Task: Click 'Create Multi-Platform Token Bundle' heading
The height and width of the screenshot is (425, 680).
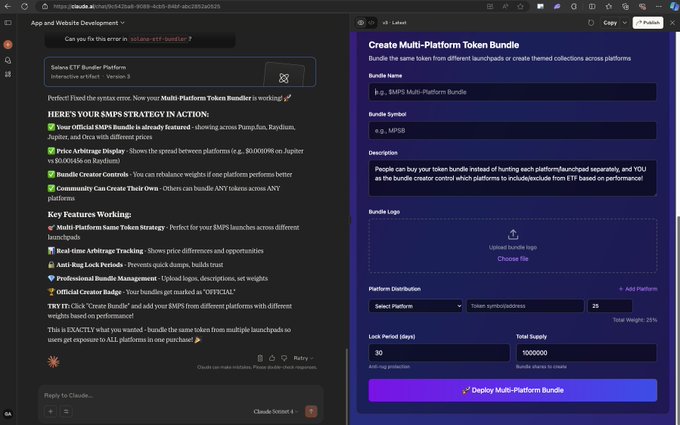Action: coord(444,45)
